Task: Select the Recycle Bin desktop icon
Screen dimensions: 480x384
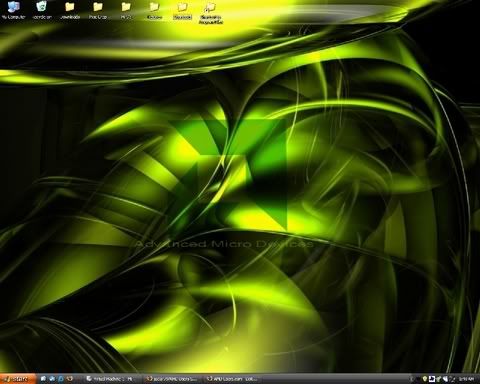Action: pos(42,10)
